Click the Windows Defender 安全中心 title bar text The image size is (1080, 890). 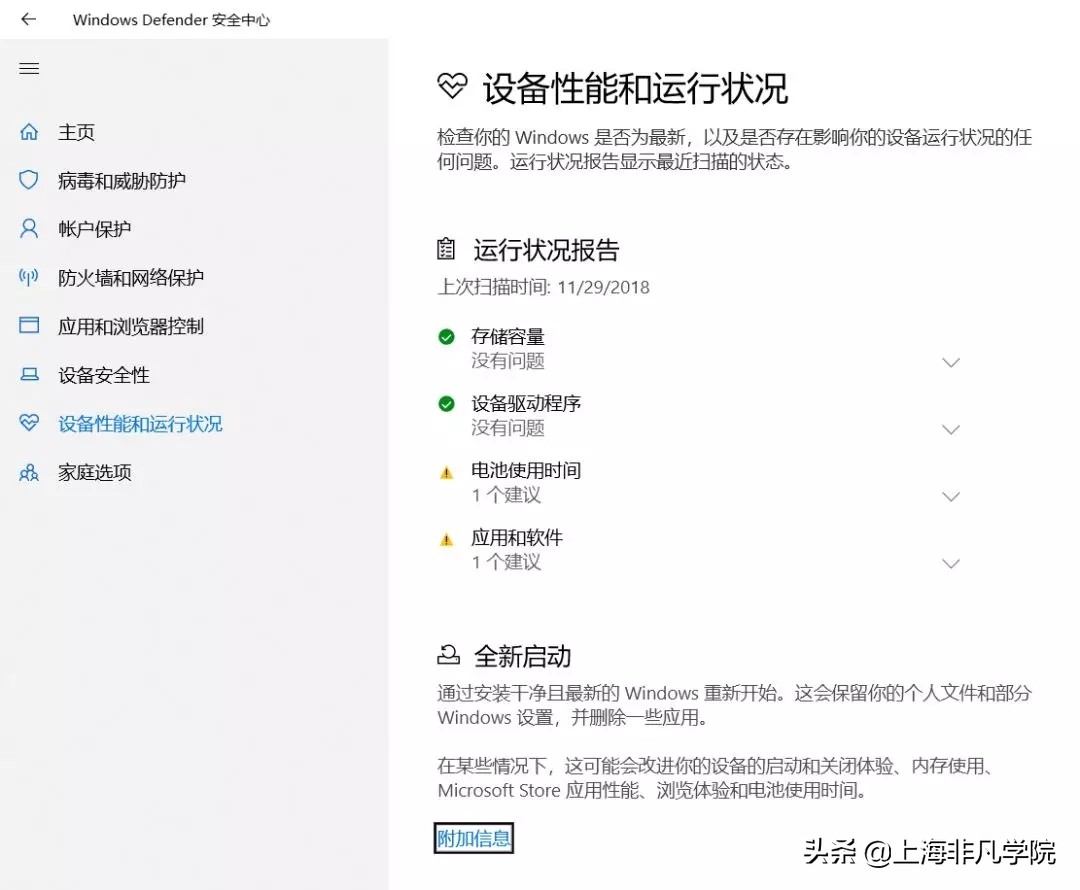click(171, 19)
